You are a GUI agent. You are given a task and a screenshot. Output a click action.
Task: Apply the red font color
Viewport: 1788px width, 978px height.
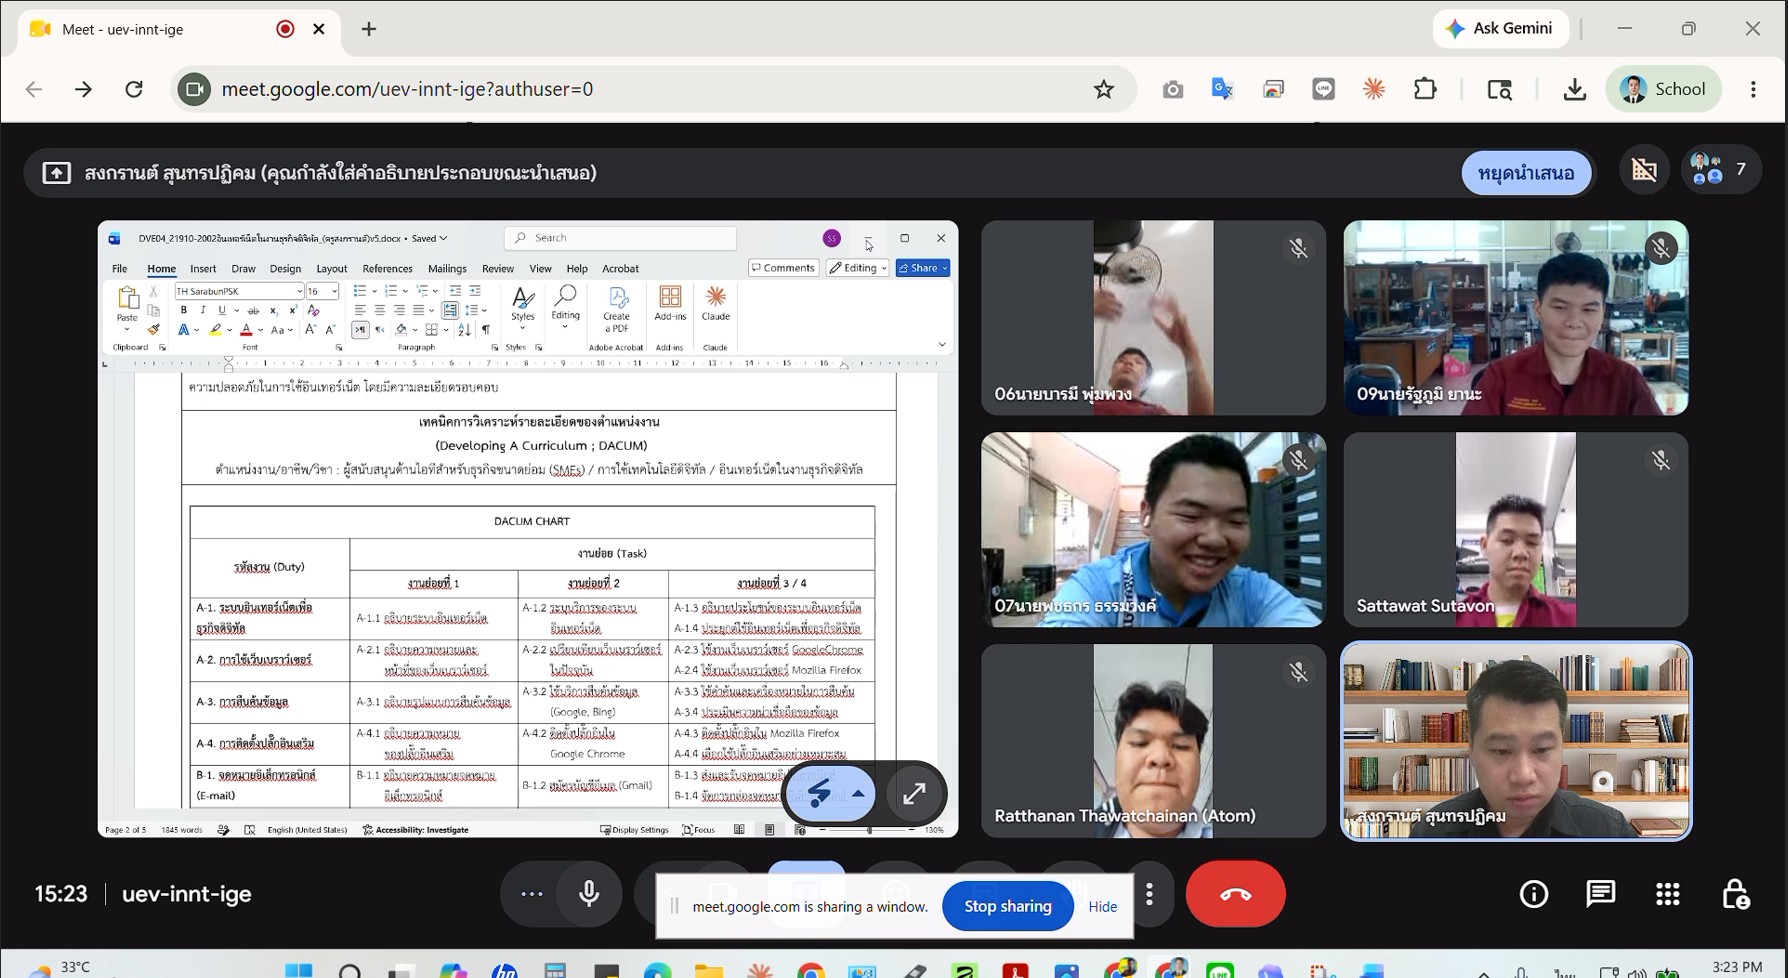pos(246,330)
